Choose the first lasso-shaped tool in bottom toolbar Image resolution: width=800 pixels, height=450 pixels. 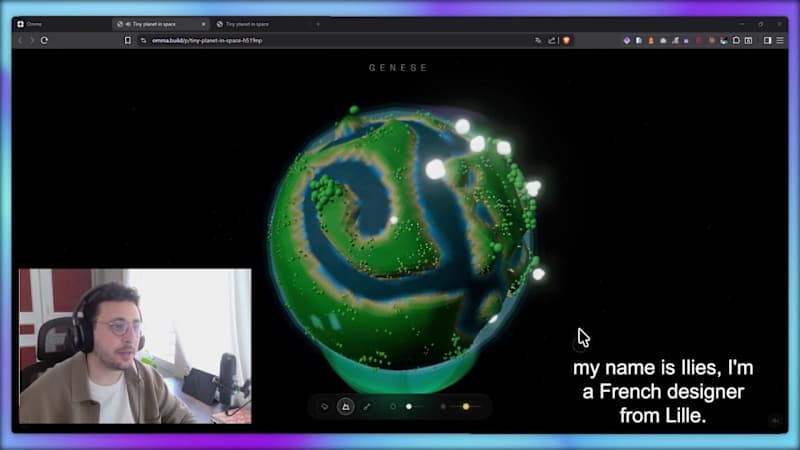pyautogui.click(x=324, y=407)
